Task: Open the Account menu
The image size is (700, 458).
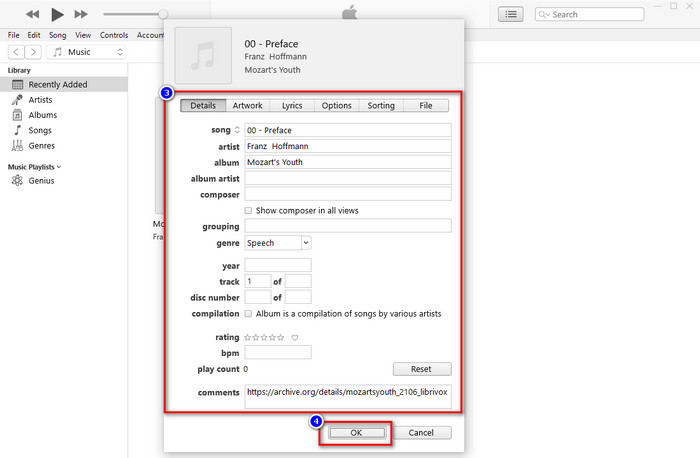Action: (x=150, y=35)
